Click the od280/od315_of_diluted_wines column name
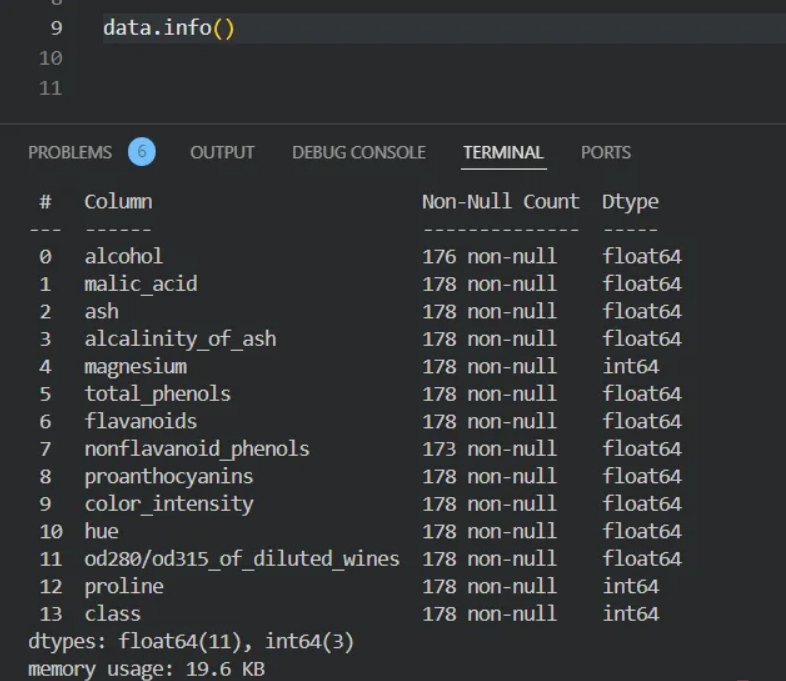This screenshot has height=681, width=786. (242, 559)
